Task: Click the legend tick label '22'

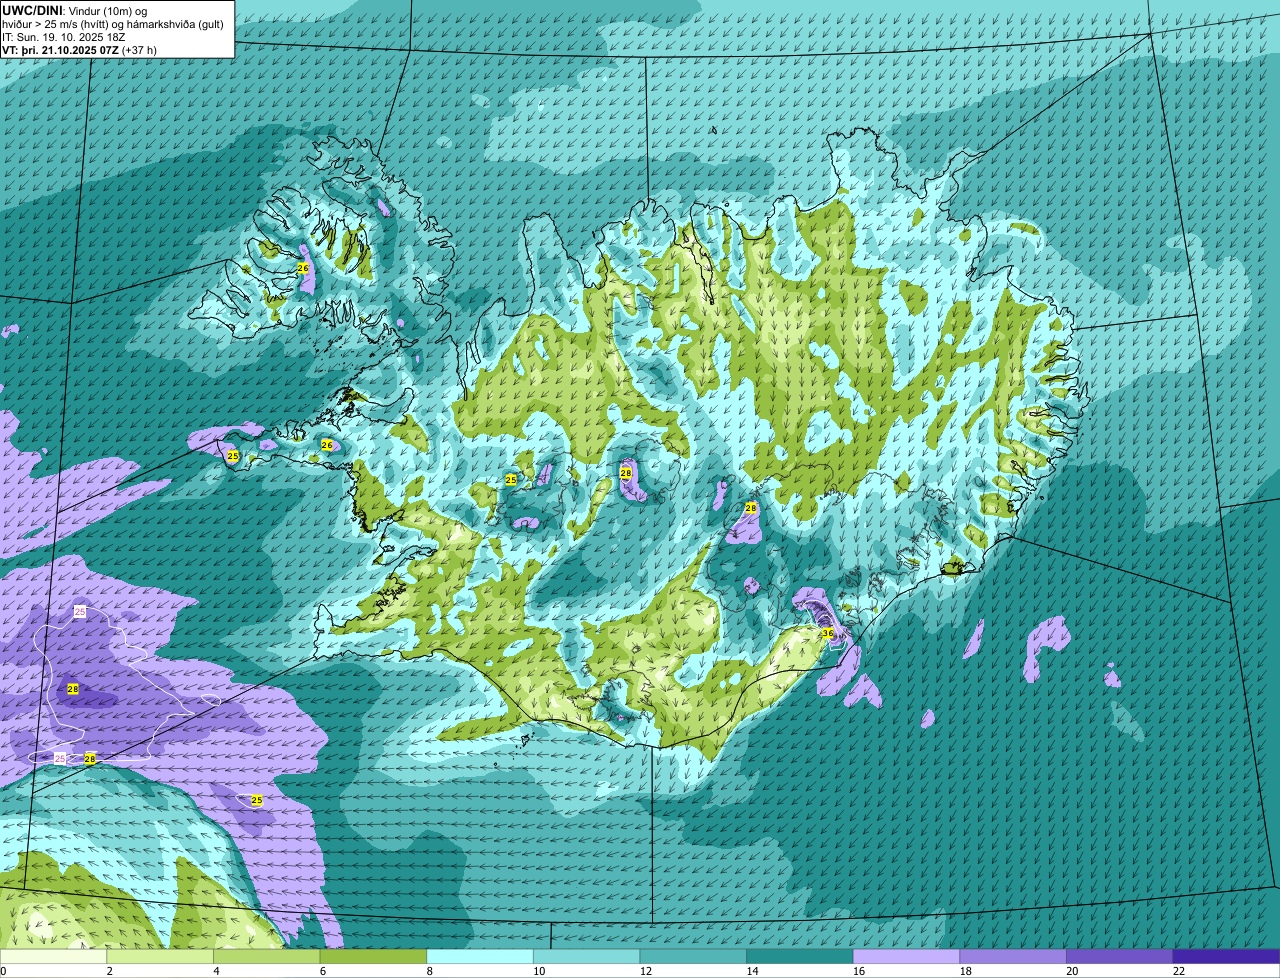Action: coord(1179,971)
